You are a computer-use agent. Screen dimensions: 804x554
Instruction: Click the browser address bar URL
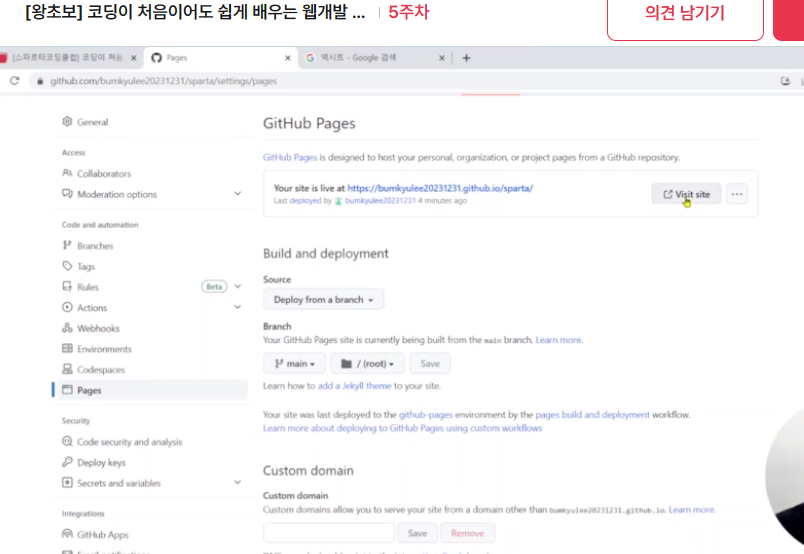coord(163,81)
